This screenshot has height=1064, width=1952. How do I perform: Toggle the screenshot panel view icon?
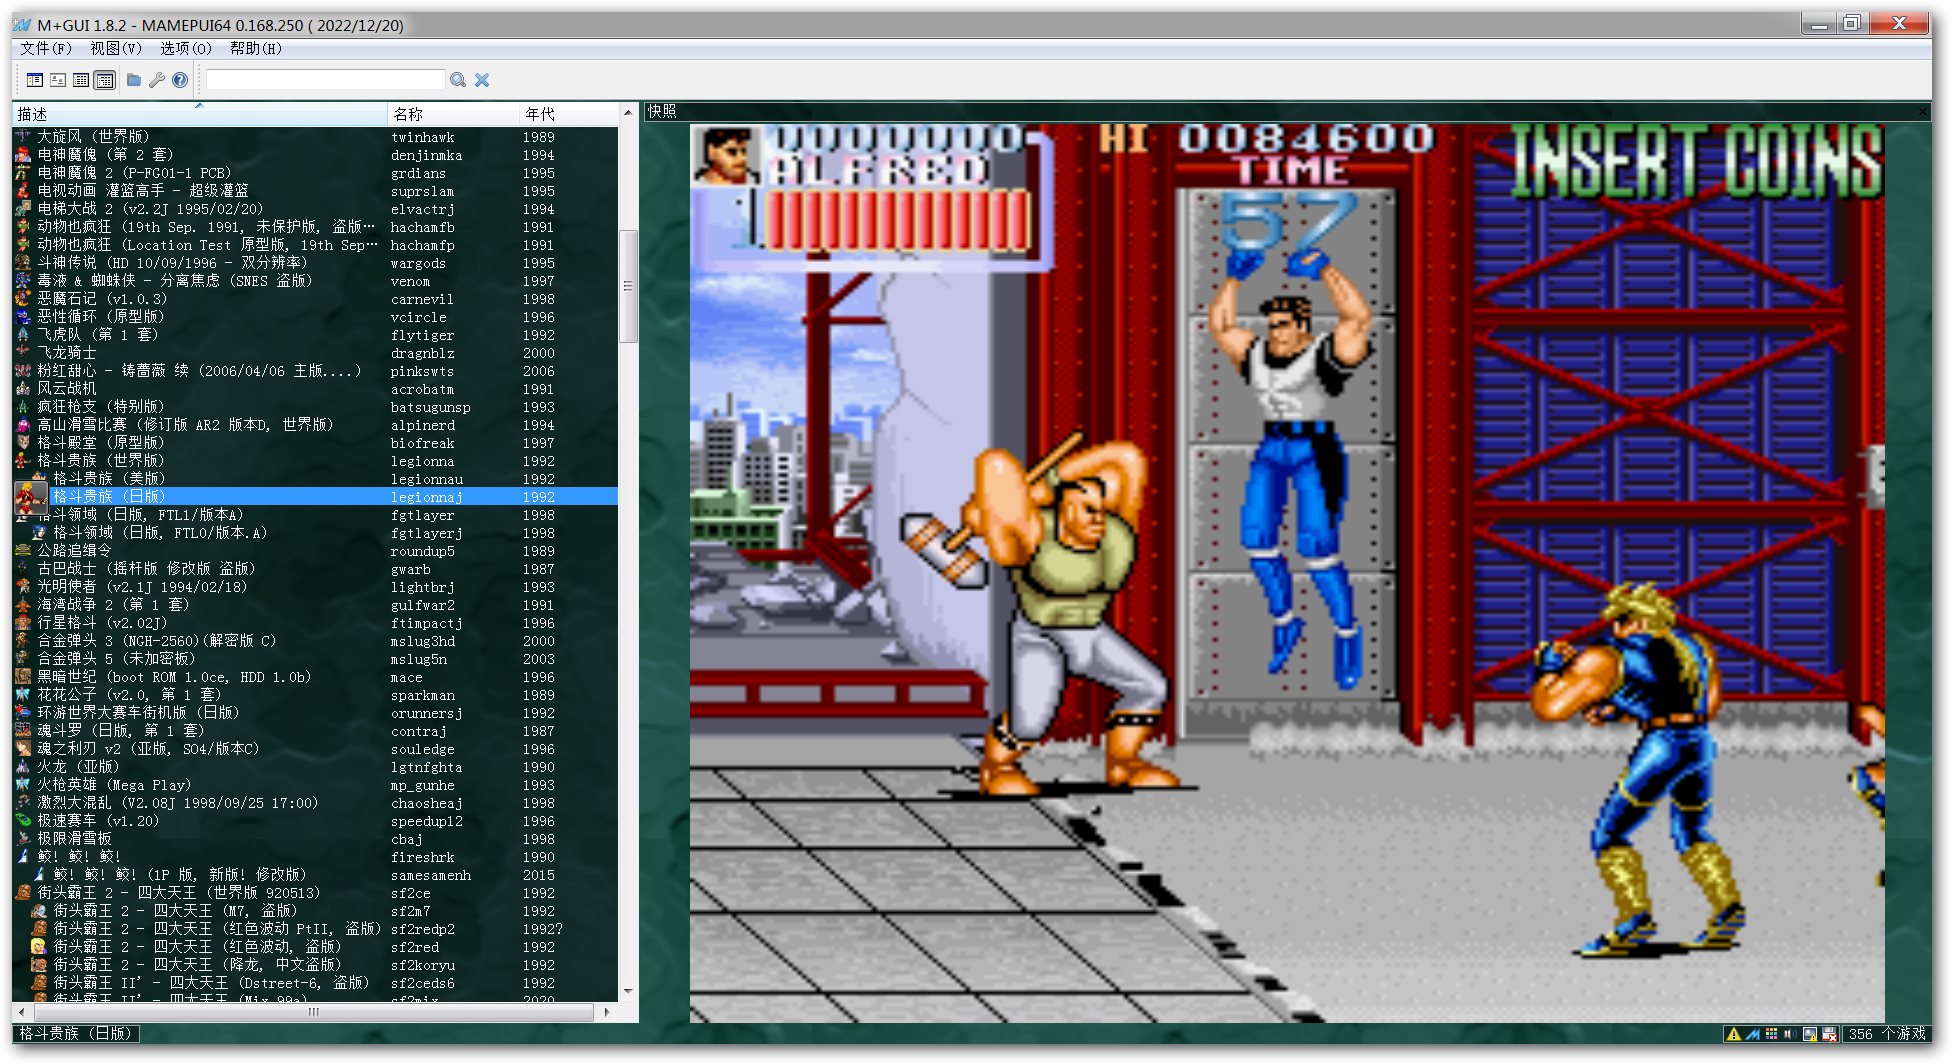point(58,80)
